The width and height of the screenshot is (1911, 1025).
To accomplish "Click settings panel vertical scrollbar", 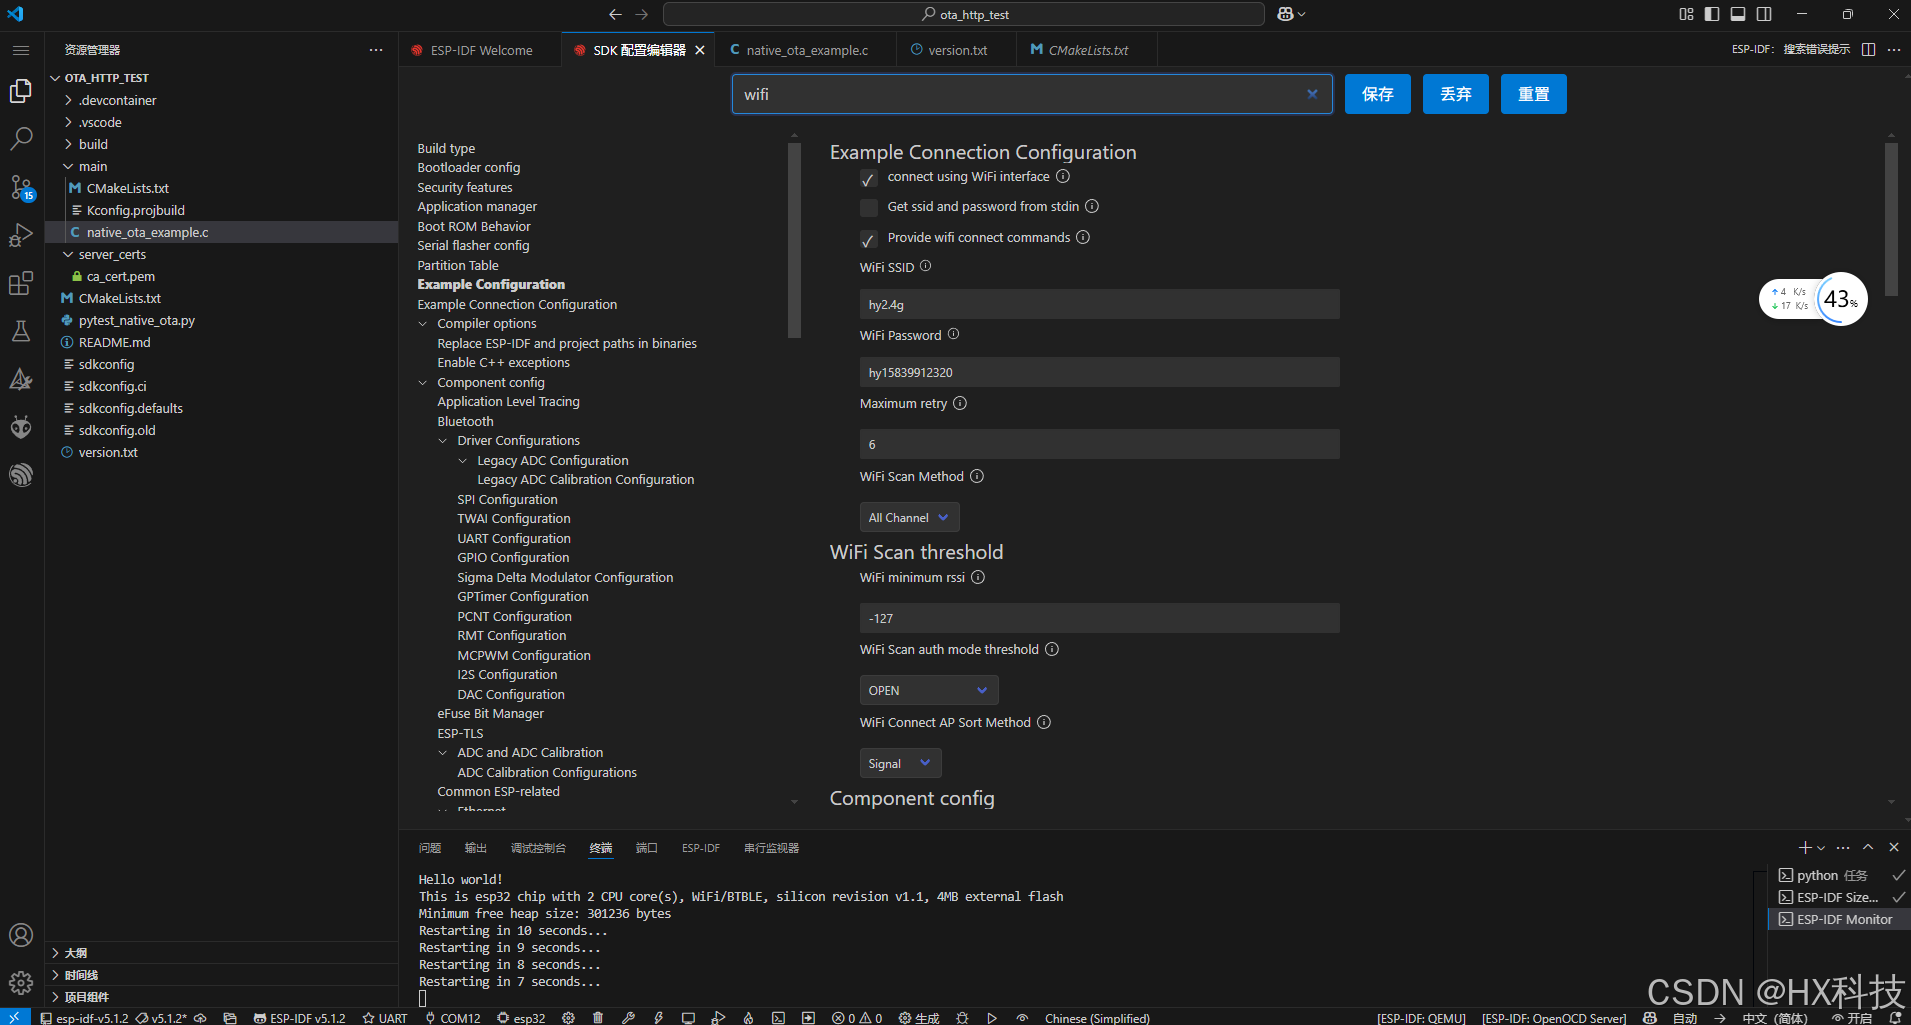I will pos(1891,219).
